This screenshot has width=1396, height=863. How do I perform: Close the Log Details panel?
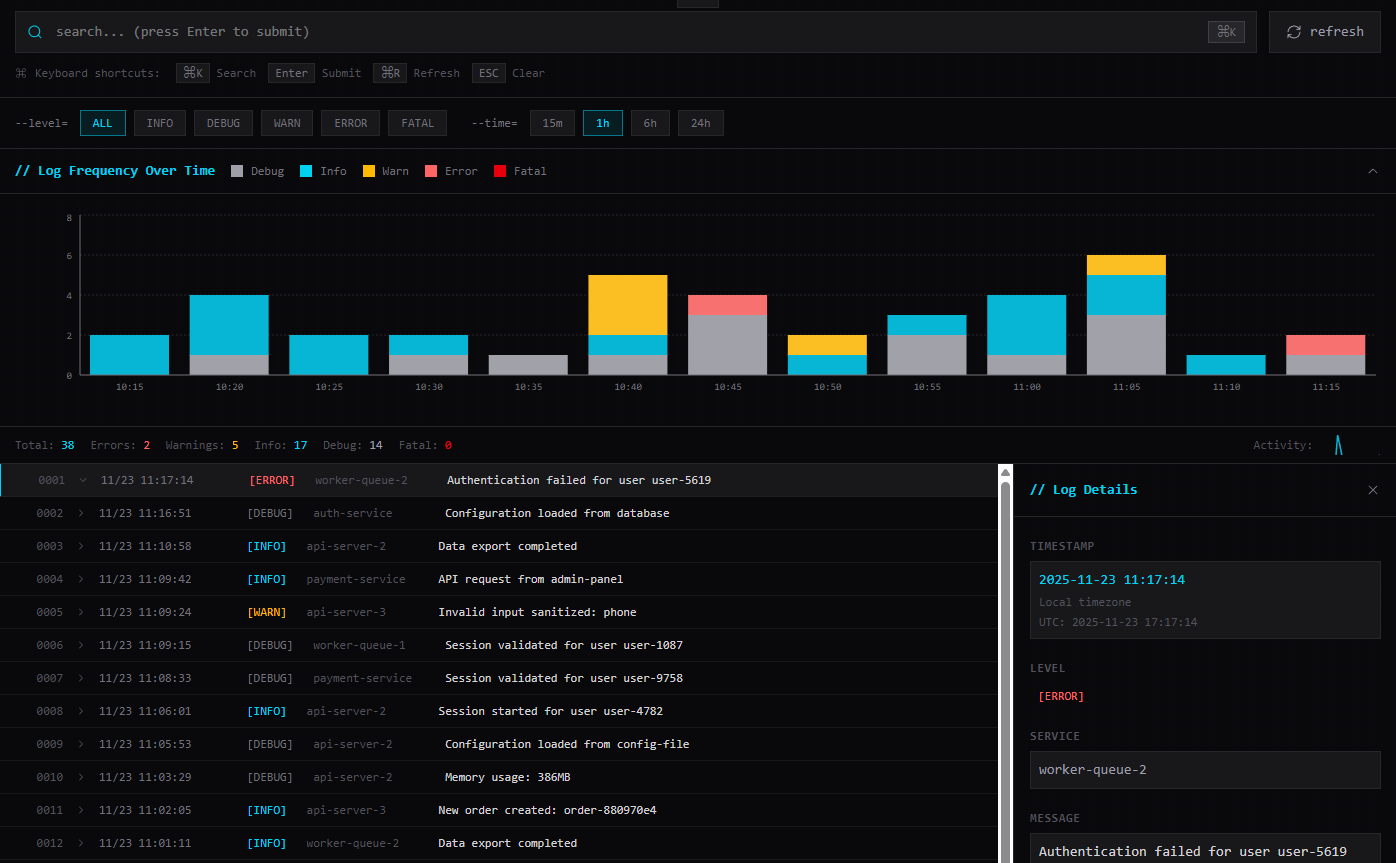1373,490
